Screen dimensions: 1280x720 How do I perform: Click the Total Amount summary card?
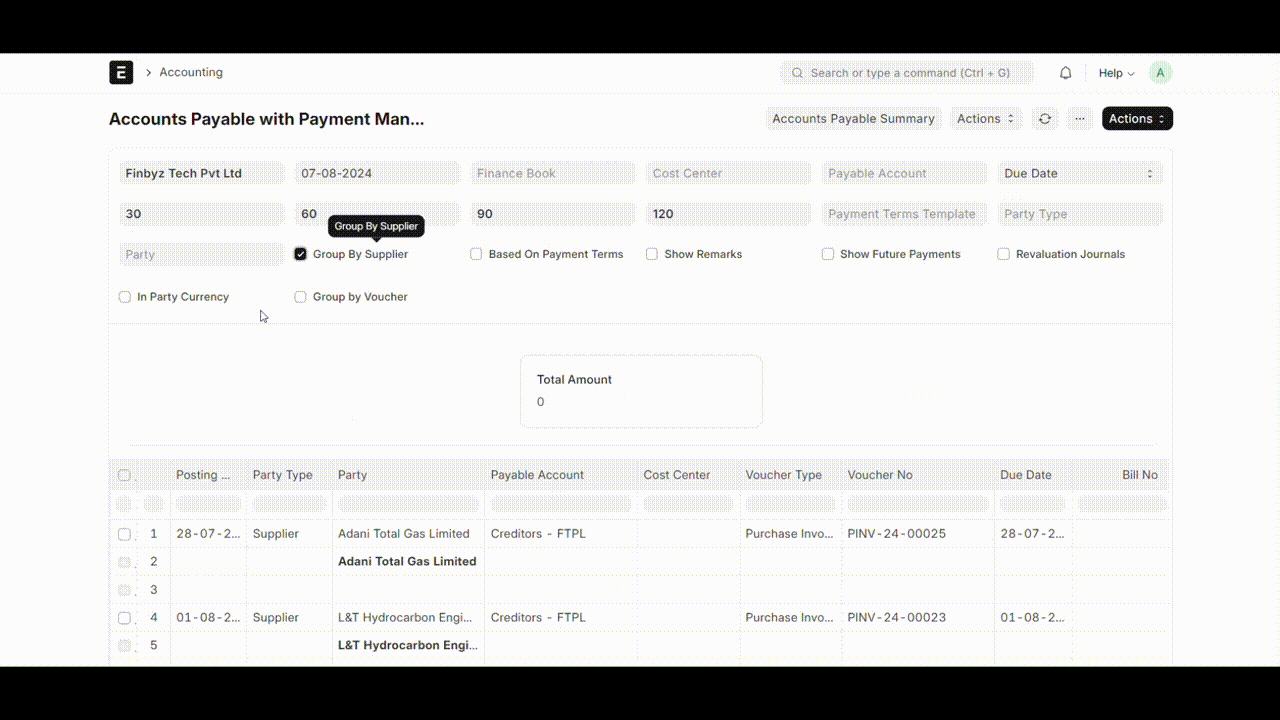(x=641, y=391)
